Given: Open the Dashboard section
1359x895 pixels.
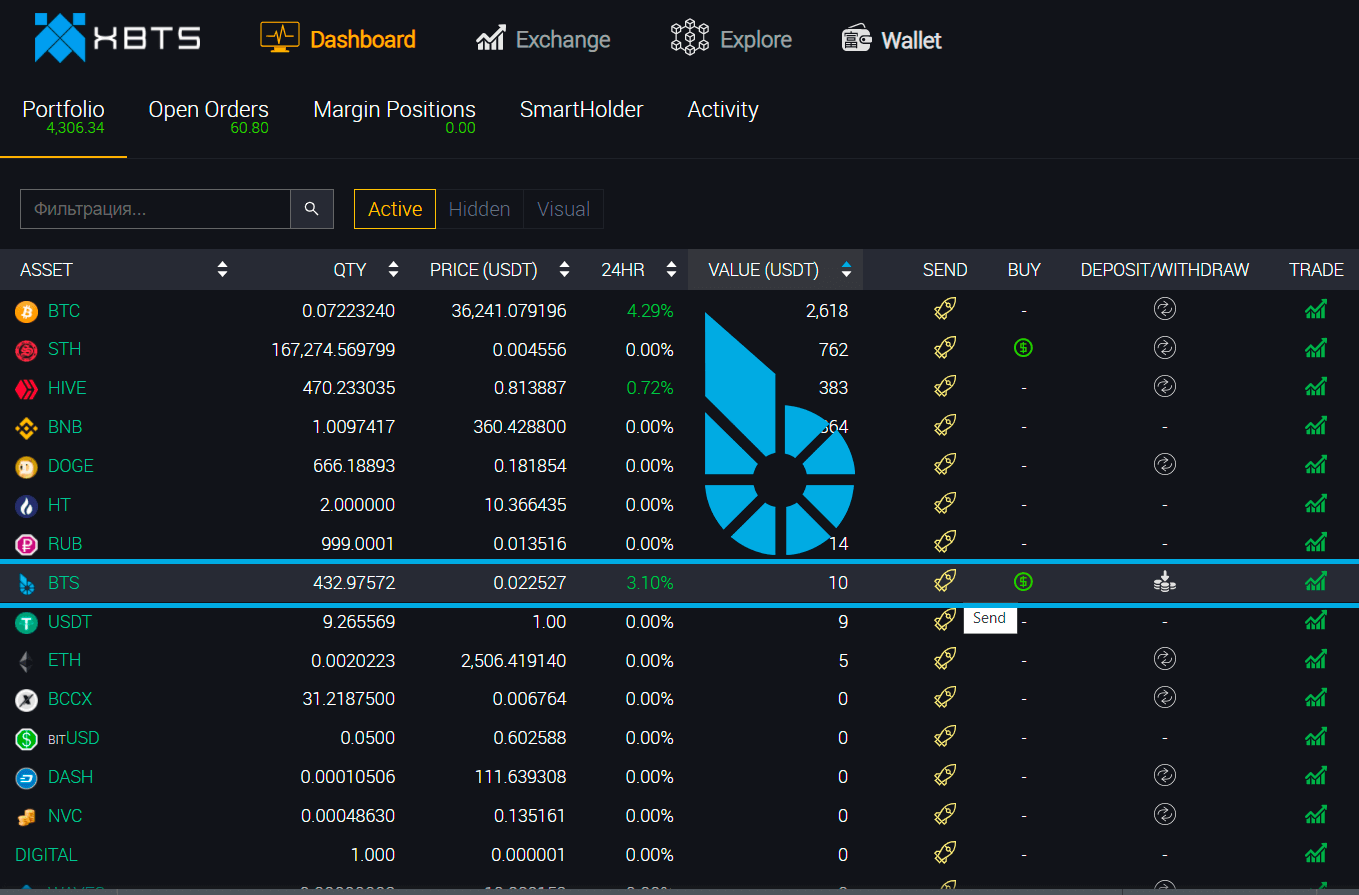Looking at the screenshot, I should (338, 39).
